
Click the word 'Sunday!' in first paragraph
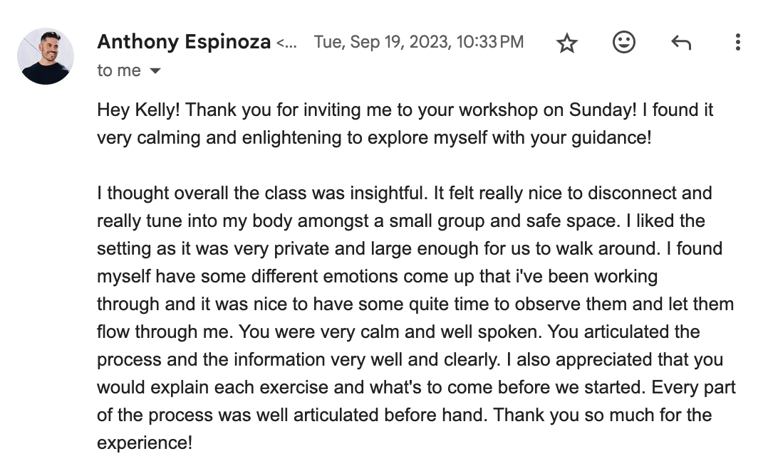tap(603, 110)
